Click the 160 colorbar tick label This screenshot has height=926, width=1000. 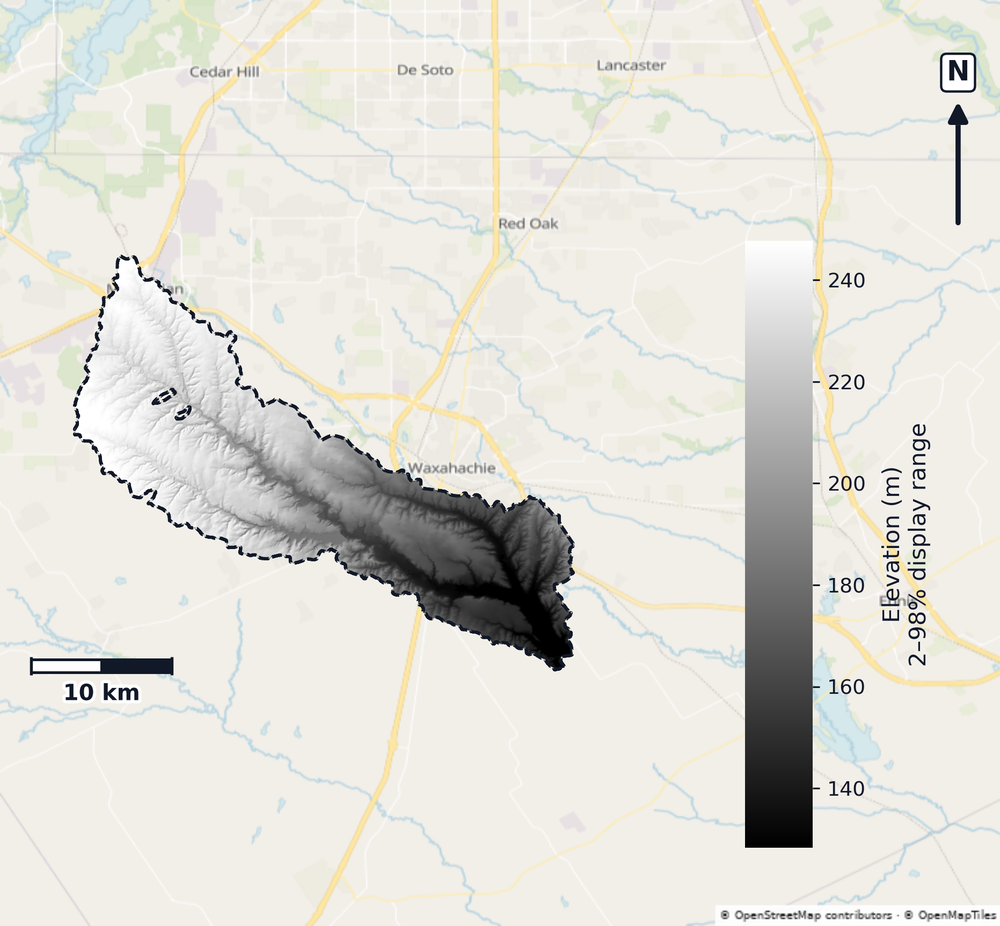[x=846, y=687]
